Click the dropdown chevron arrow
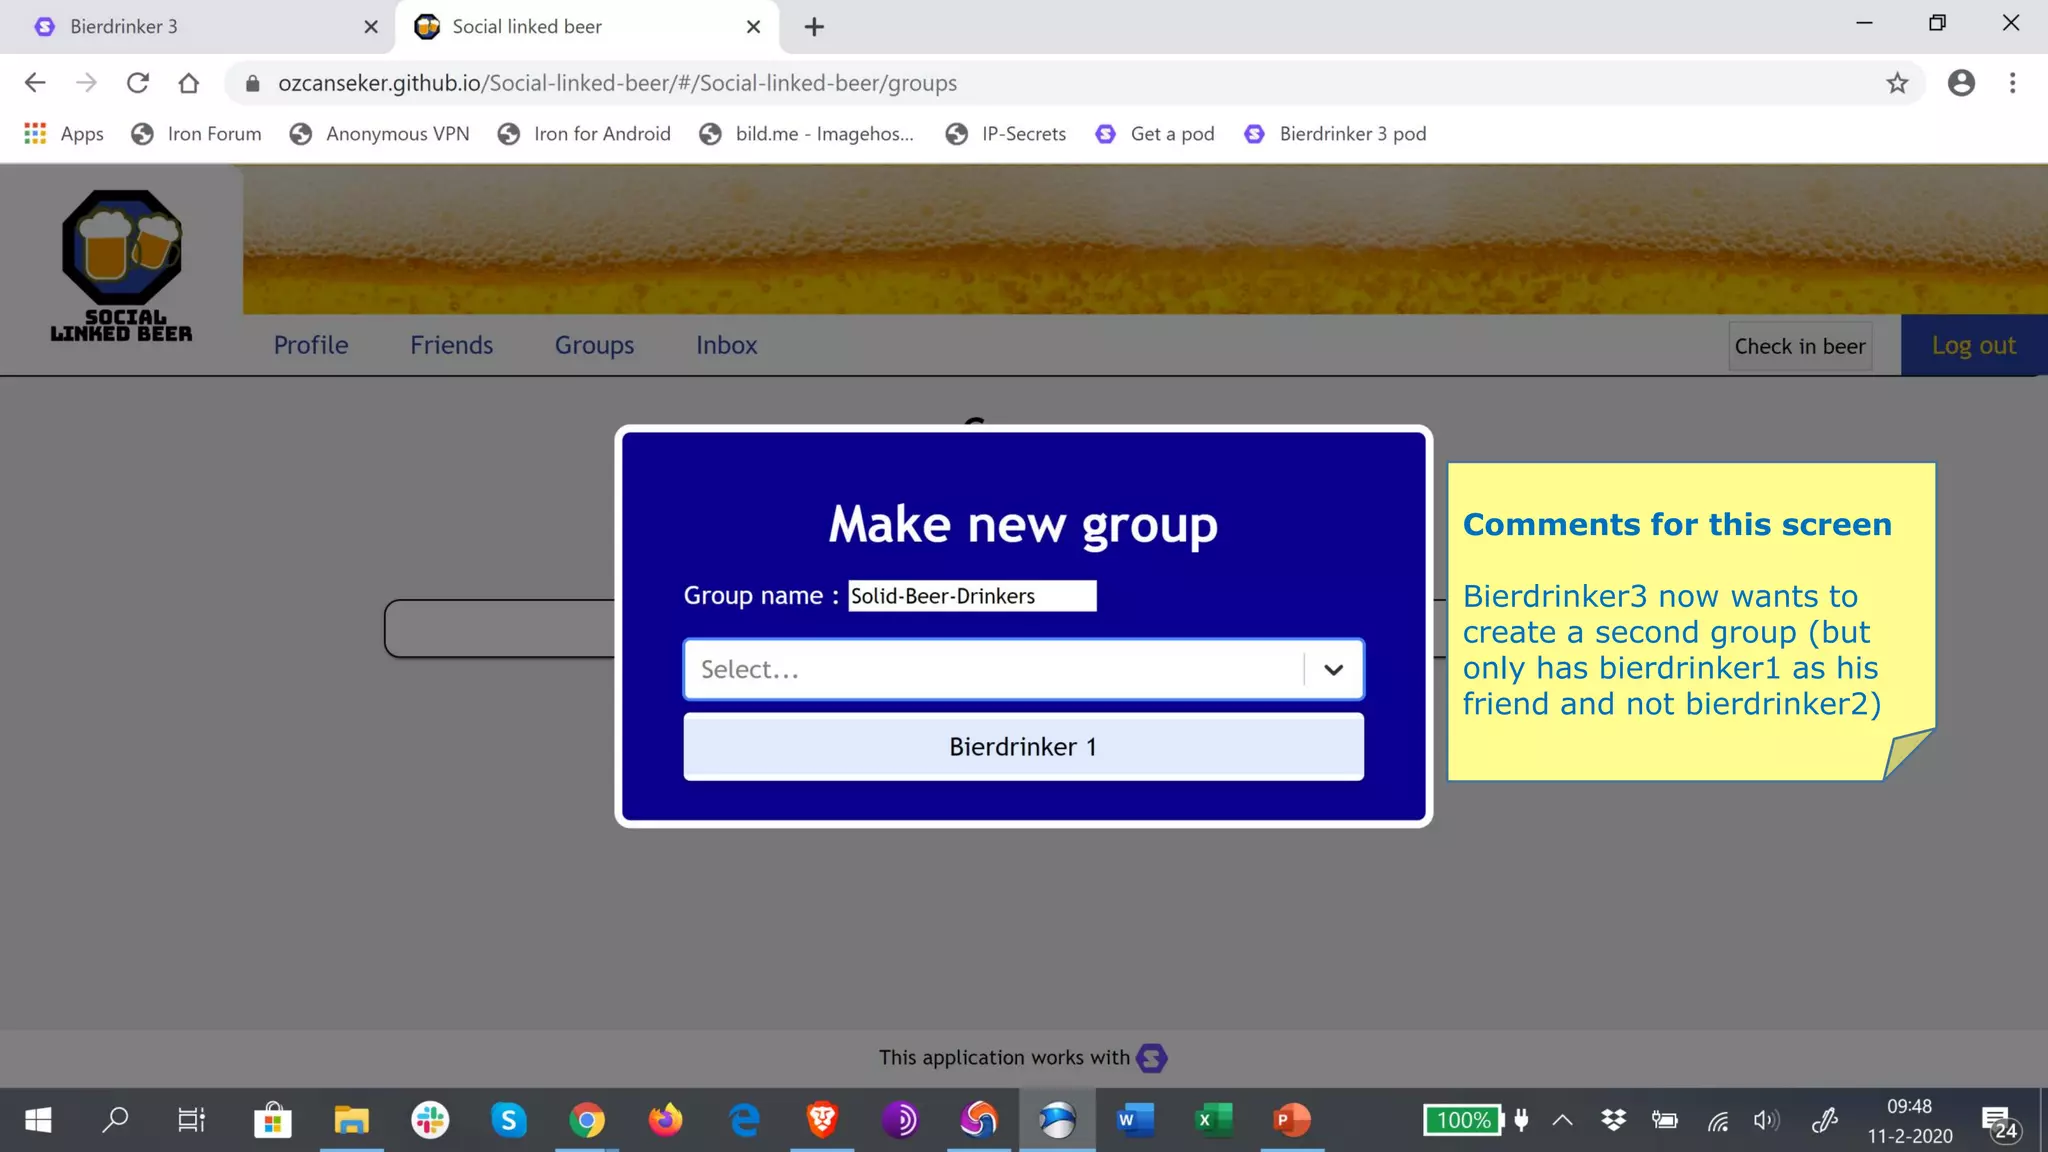The image size is (2048, 1152). [x=1333, y=670]
